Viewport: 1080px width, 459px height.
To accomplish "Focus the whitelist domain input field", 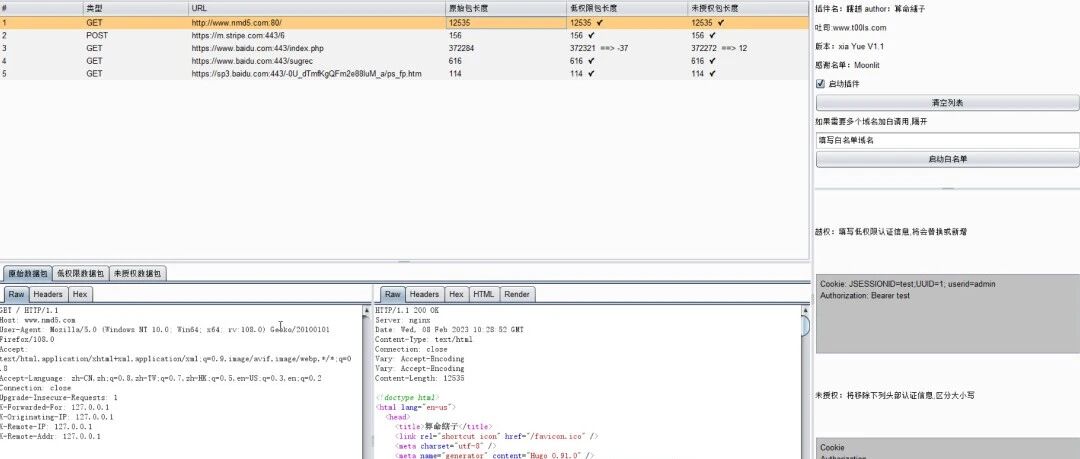I will click(947, 141).
